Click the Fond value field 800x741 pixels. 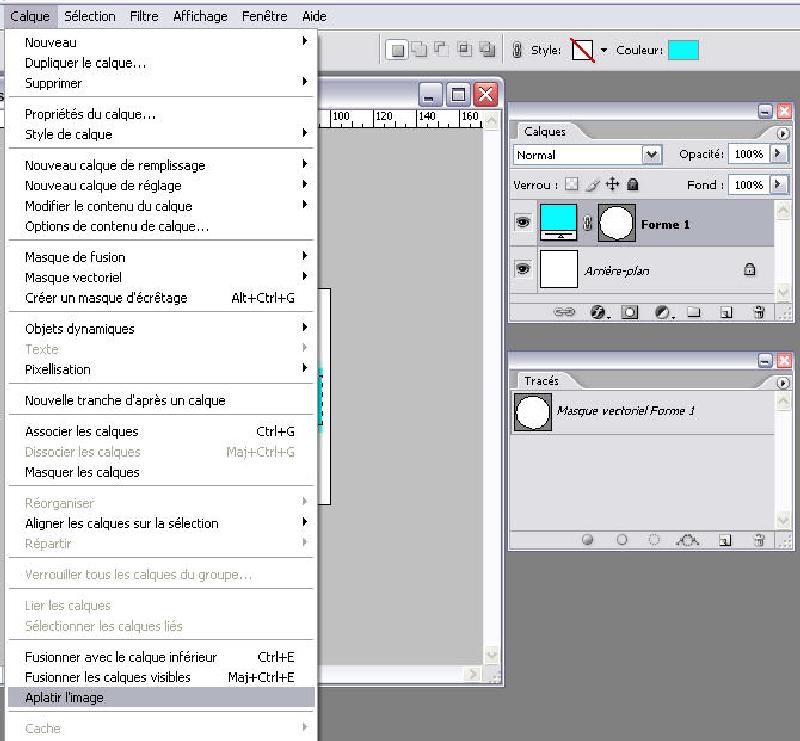point(749,184)
